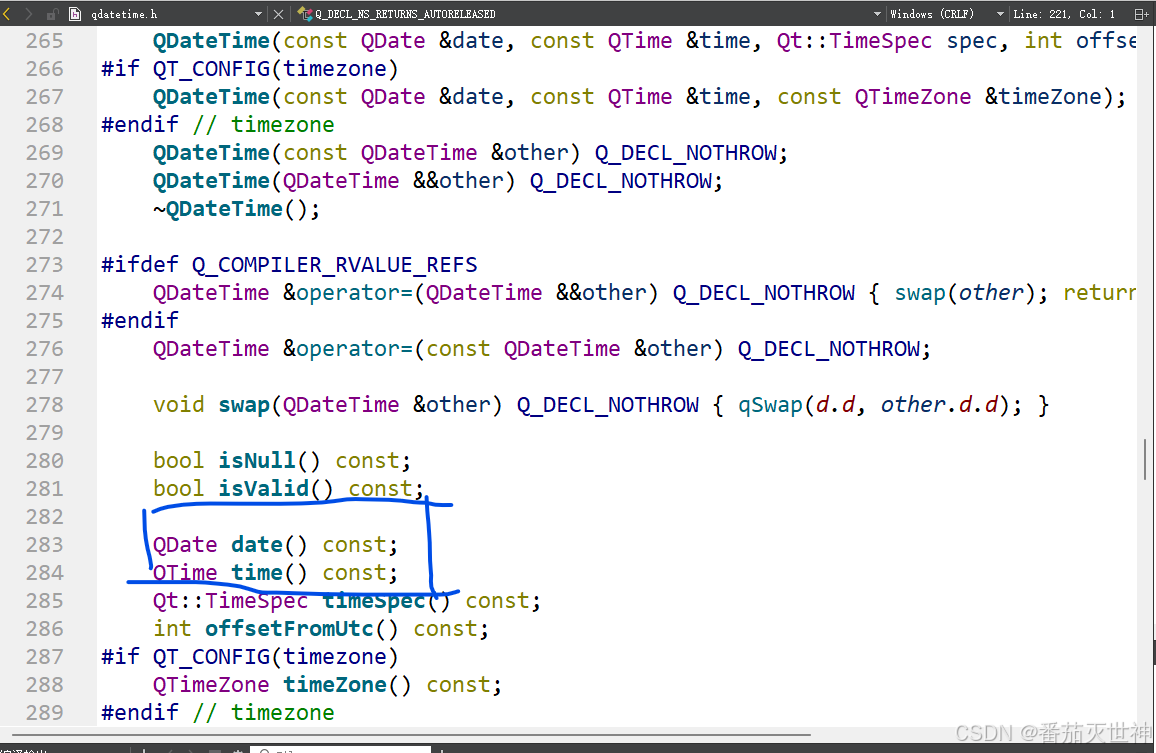Go forward with the right arrow
Viewport: 1156px width, 753px height.
[29, 13]
